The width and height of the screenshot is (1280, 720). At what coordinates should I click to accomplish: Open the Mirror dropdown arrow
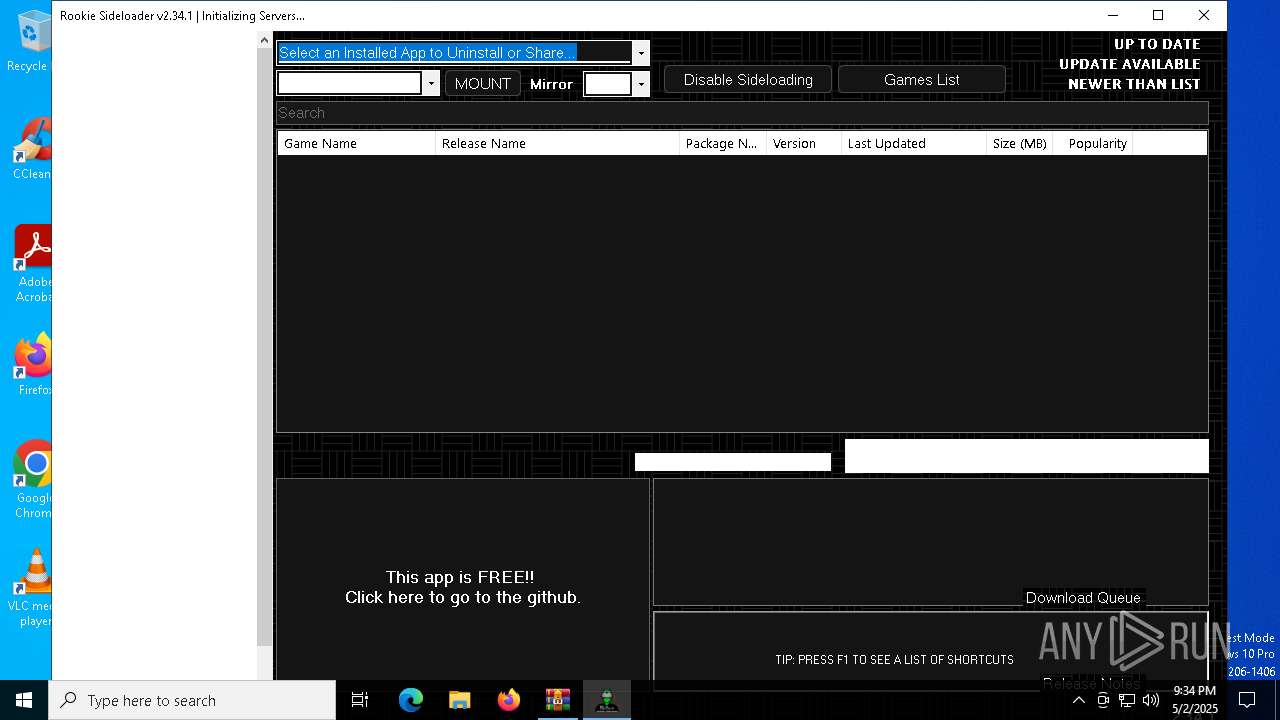(641, 84)
